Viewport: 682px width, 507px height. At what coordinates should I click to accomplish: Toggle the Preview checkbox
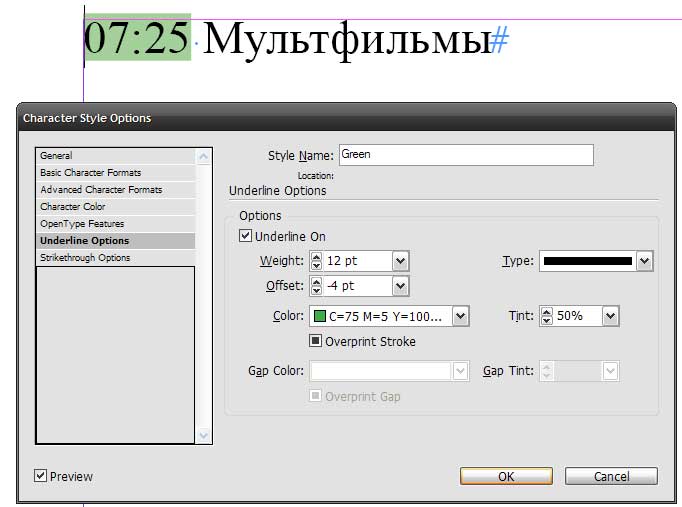(40, 476)
